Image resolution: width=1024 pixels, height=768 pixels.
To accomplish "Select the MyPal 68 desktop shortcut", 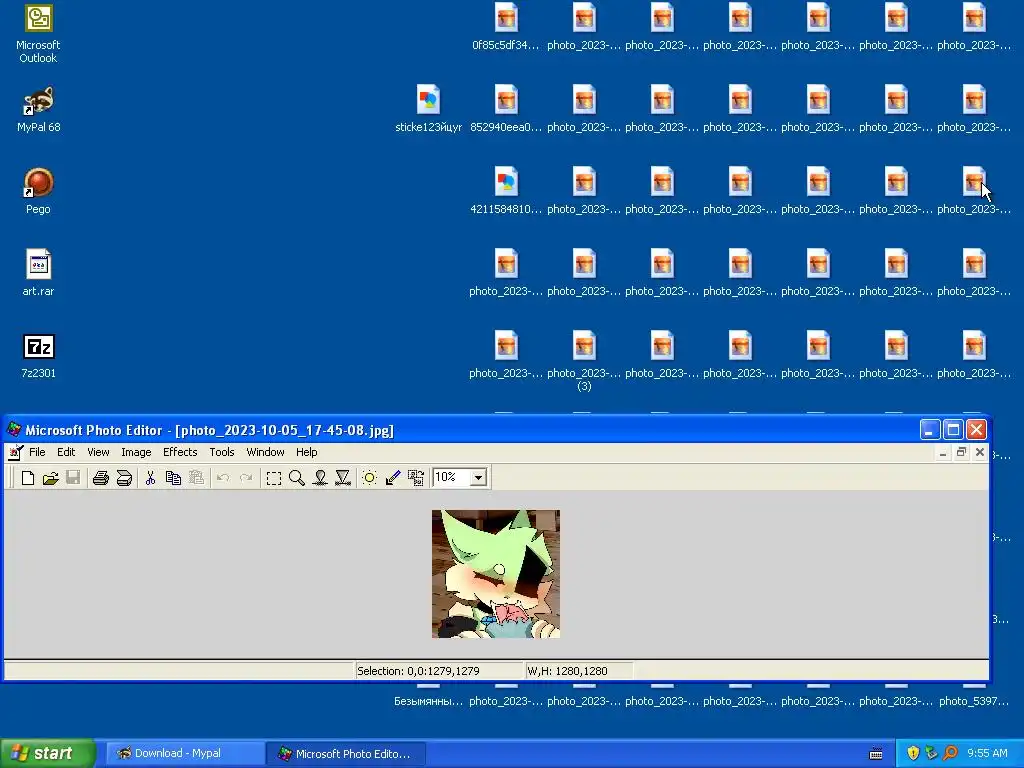I will point(38,110).
